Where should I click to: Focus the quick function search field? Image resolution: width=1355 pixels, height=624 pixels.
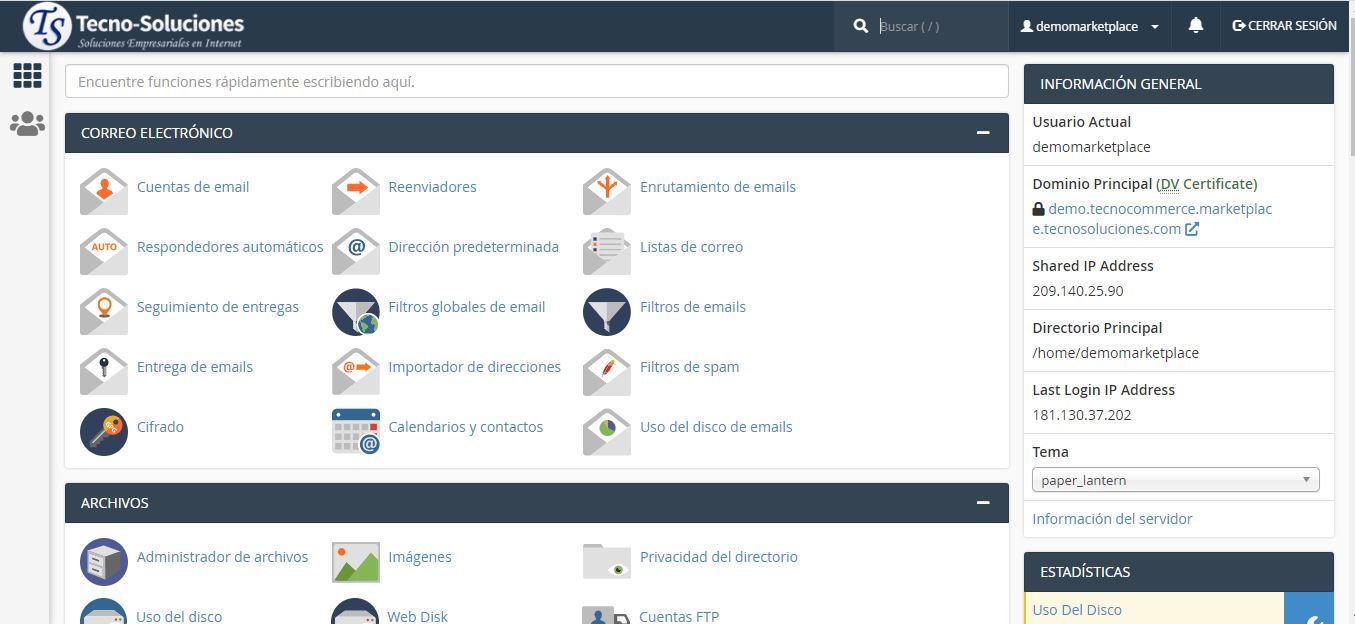(x=536, y=82)
